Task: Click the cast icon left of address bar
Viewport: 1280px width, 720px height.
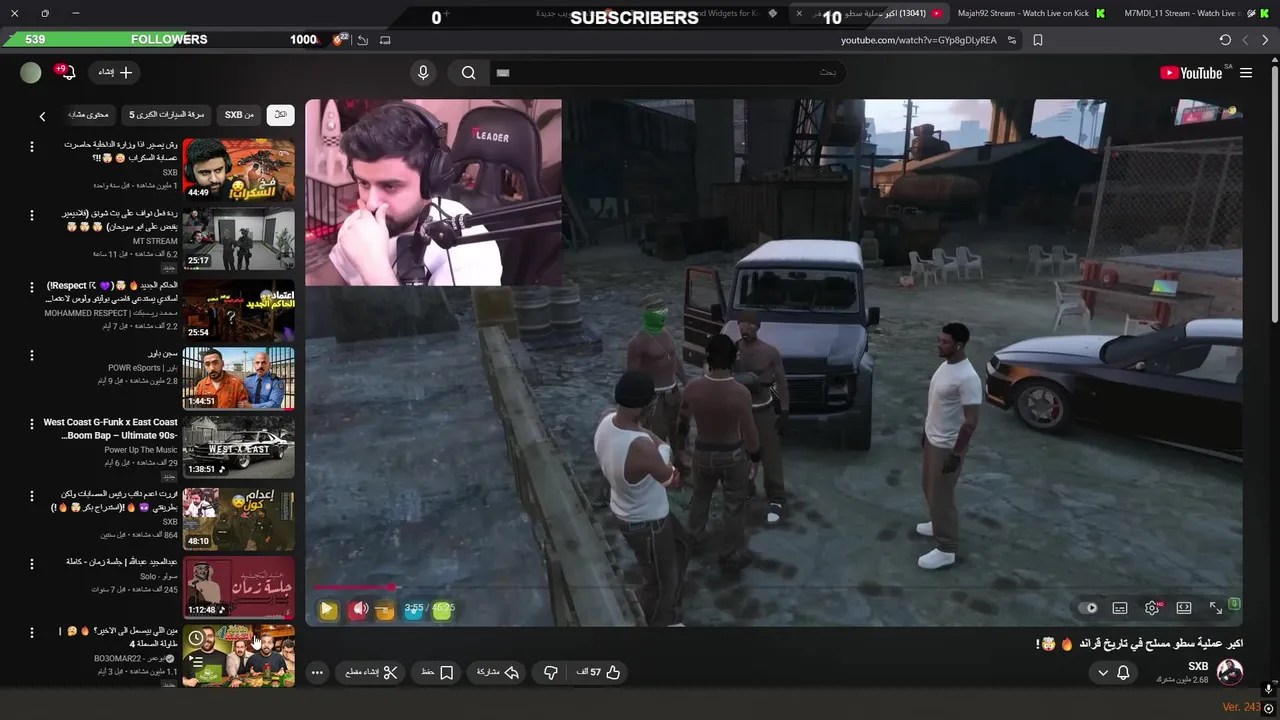Action: [x=385, y=40]
